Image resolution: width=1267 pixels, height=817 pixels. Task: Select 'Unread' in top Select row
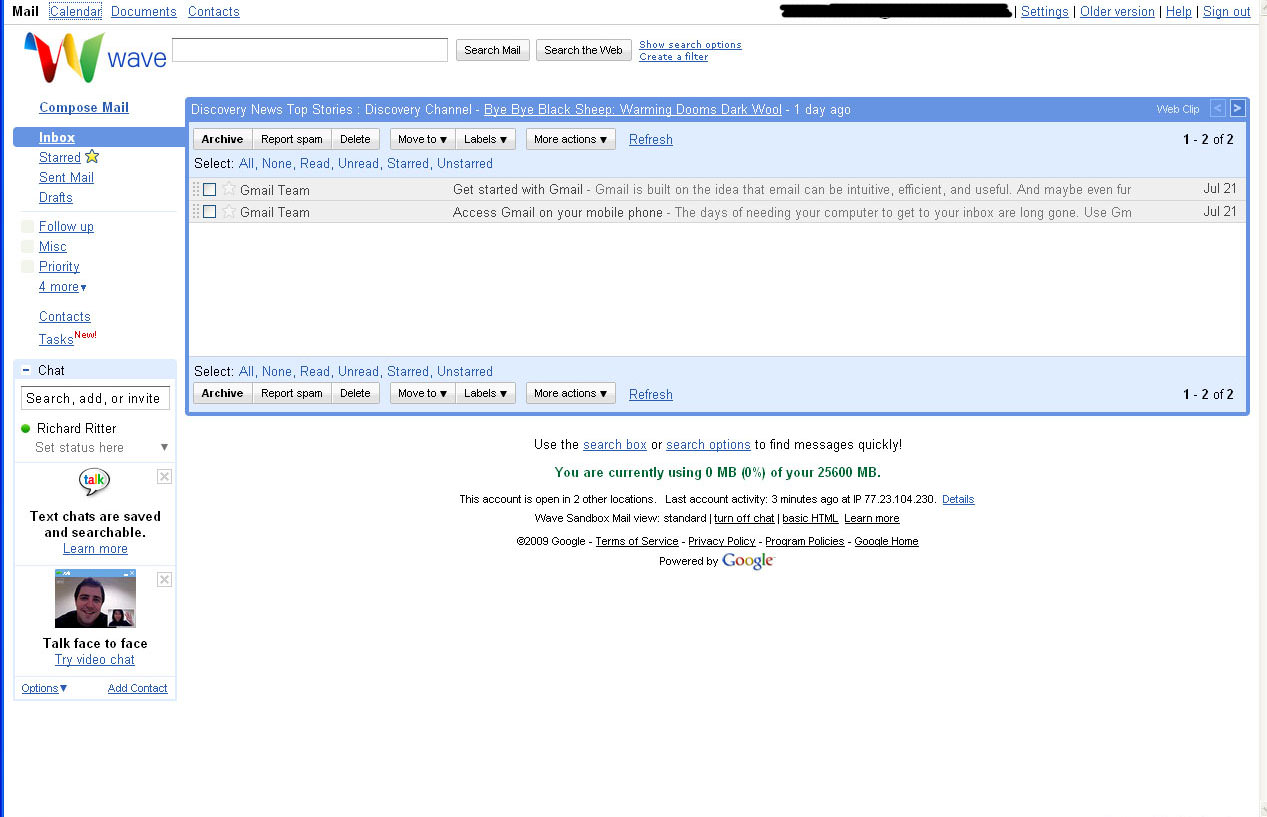[358, 163]
